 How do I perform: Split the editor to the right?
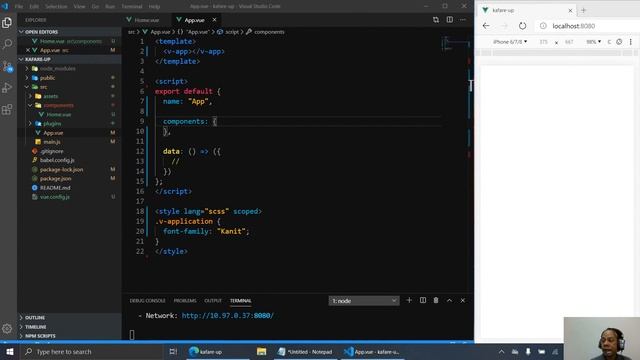[449, 20]
